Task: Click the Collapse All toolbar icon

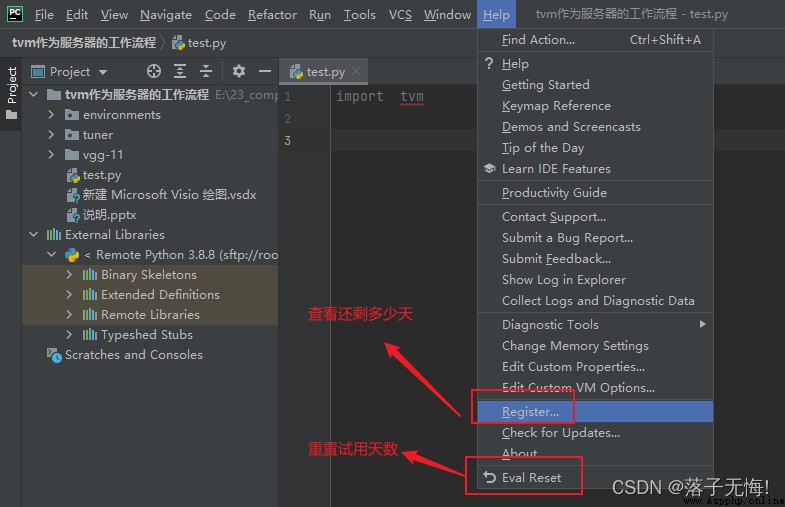Action: (206, 72)
